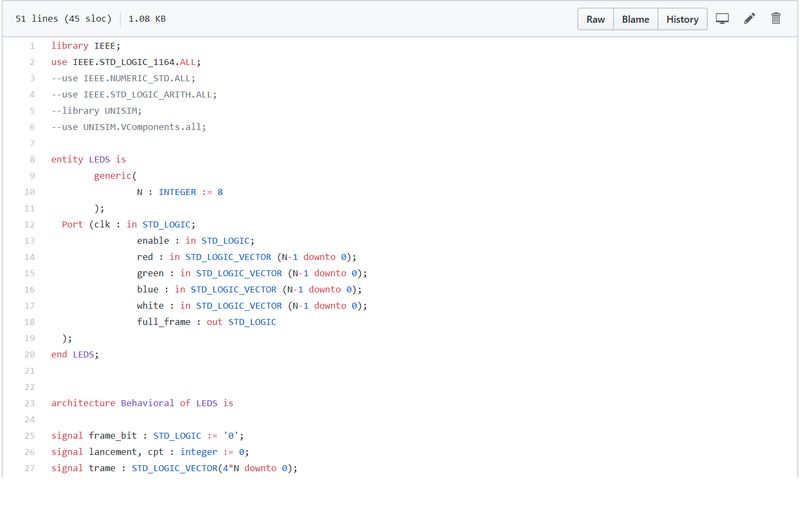Open file in GitHub Desktop icon
The height and width of the screenshot is (508, 800).
click(x=722, y=19)
